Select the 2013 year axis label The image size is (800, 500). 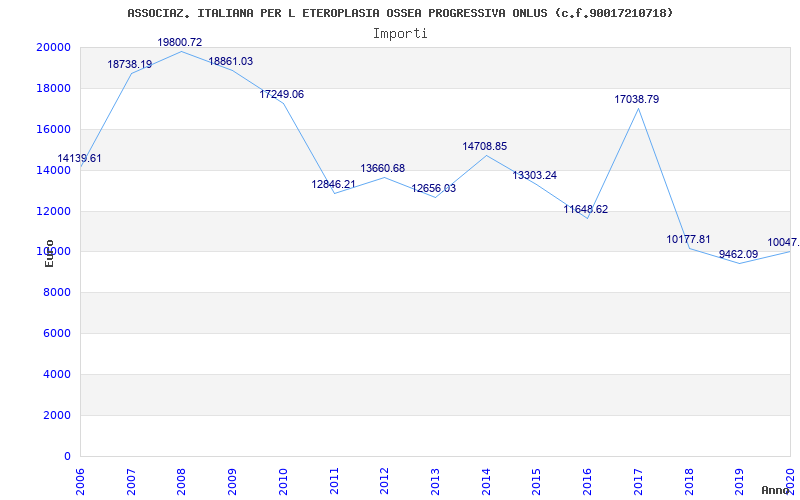(x=435, y=481)
